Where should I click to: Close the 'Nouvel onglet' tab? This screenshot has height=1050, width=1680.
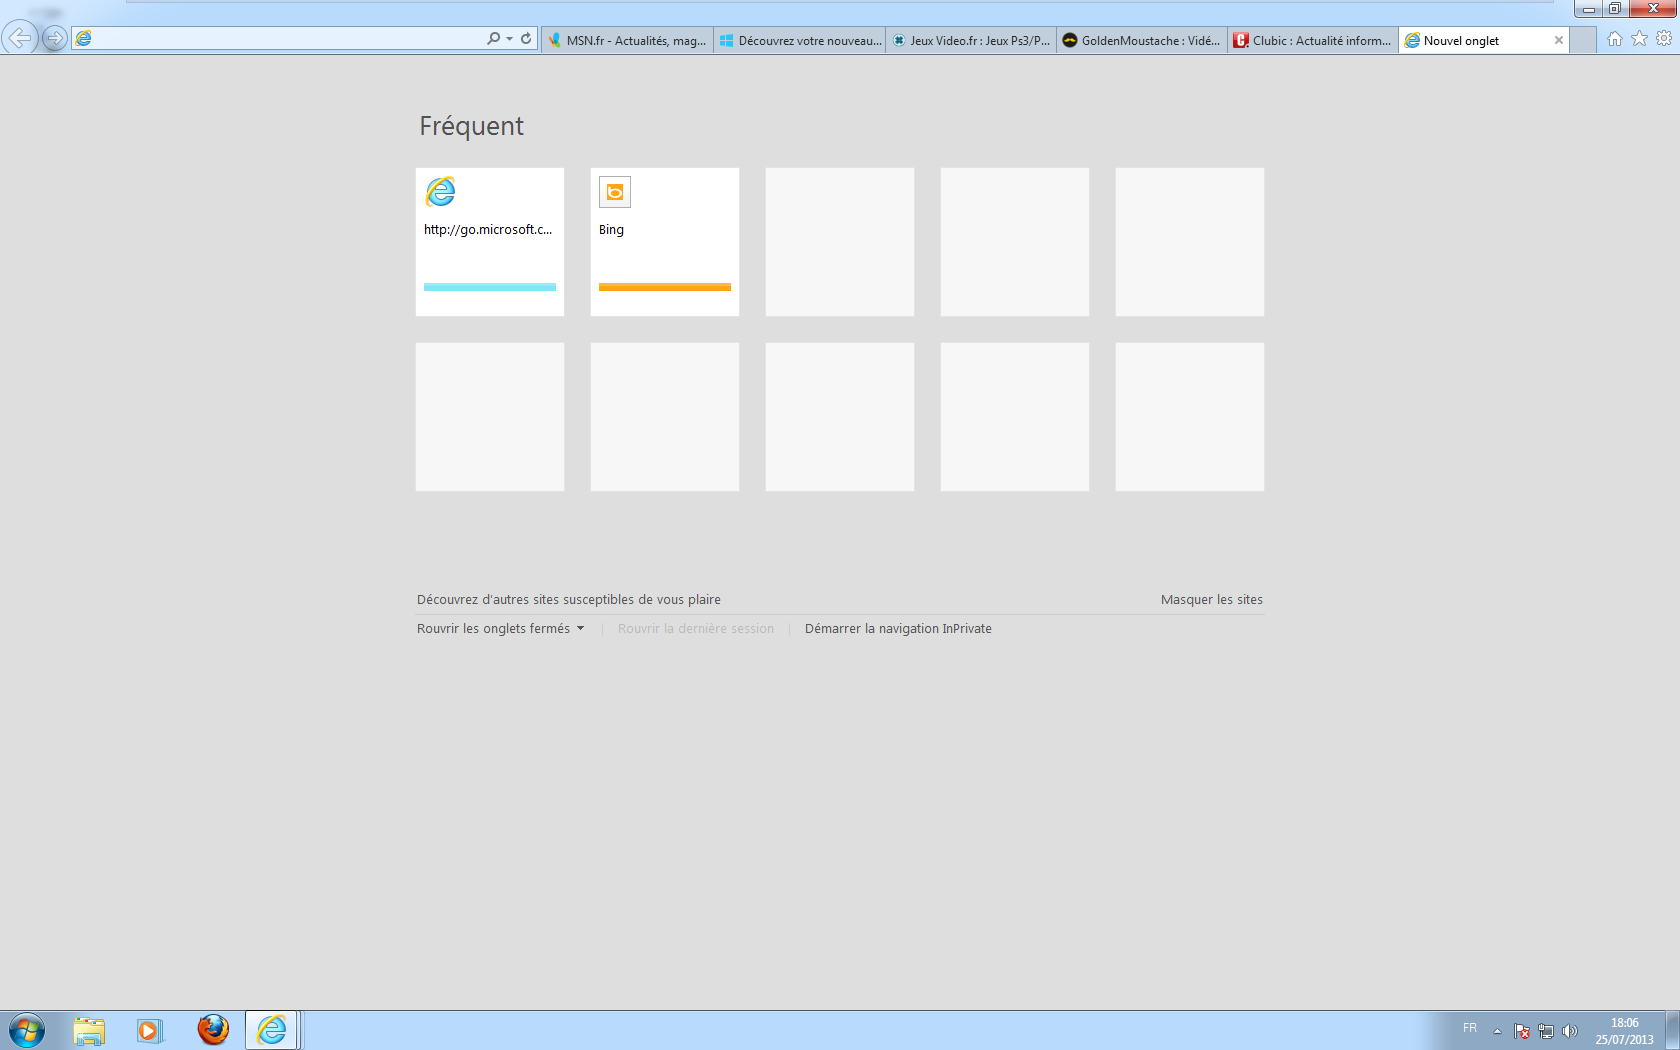1558,41
